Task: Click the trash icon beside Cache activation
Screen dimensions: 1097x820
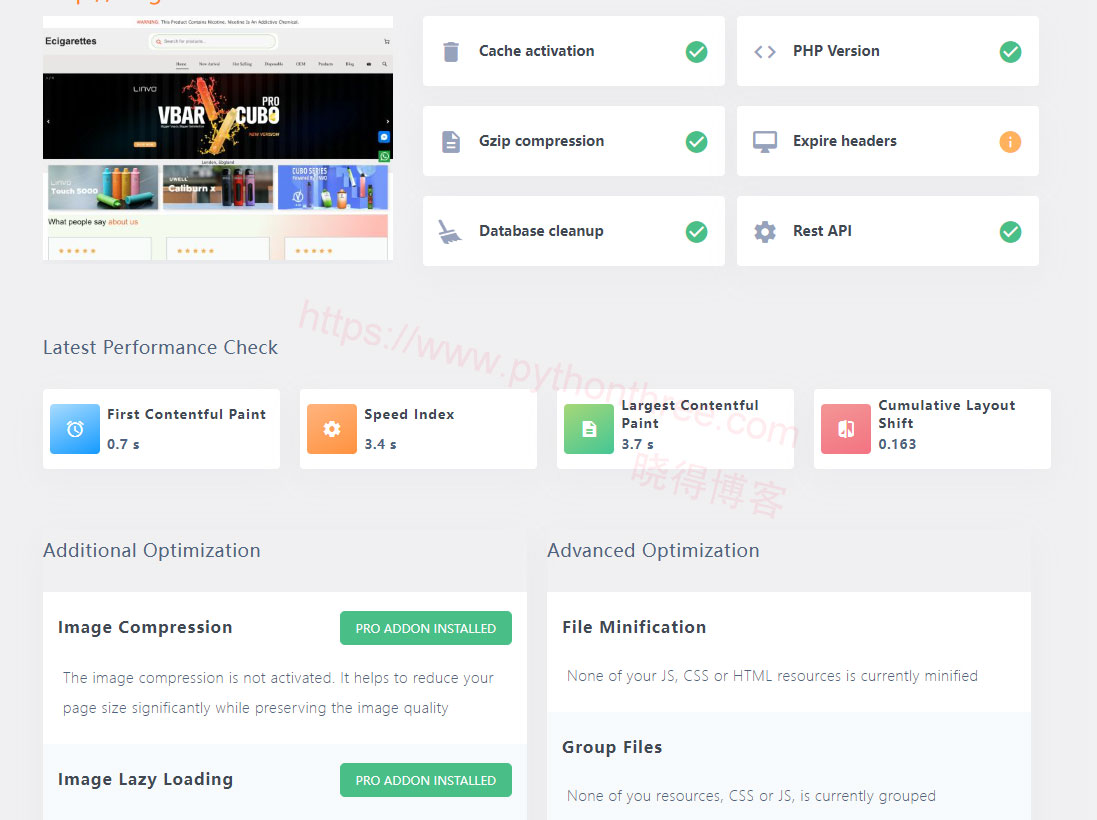Action: point(451,52)
